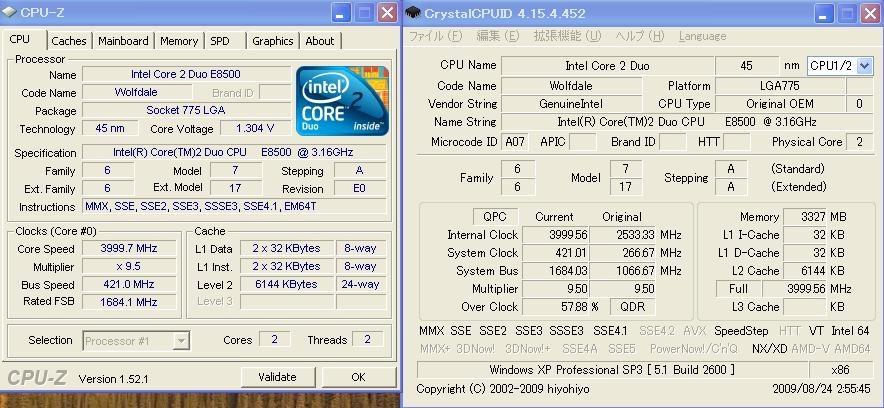Open the About tab in CPU-Z
This screenshot has width=884, height=408.
(x=320, y=41)
